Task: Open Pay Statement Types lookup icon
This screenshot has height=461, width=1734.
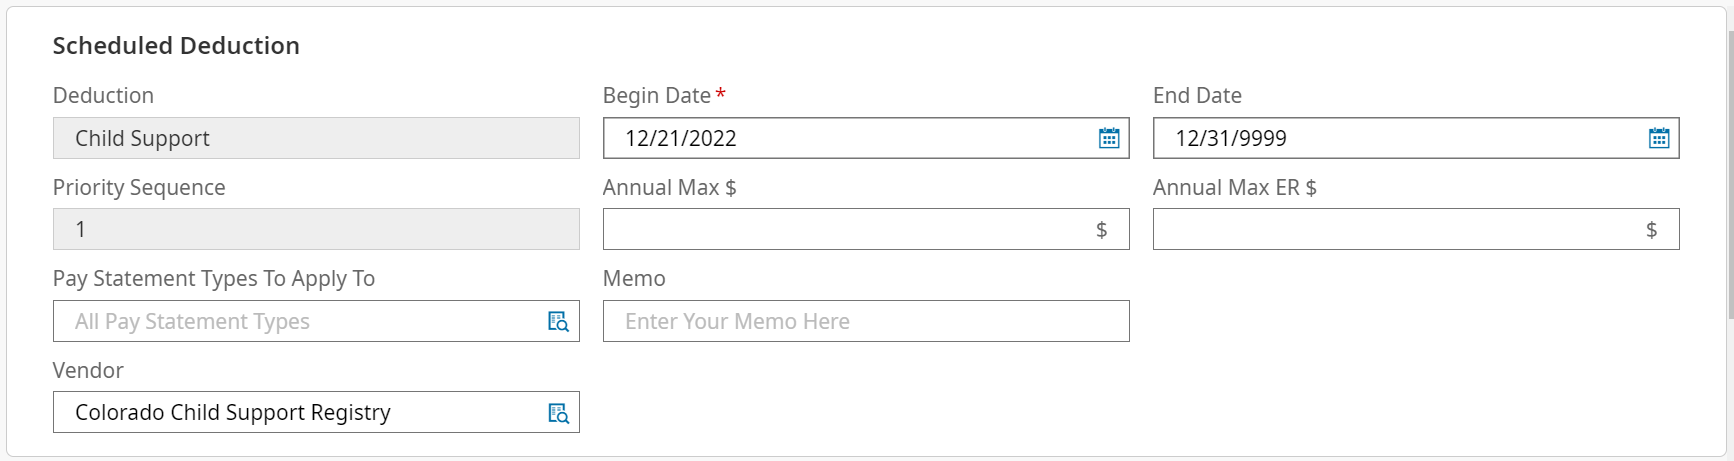Action: coord(558,321)
